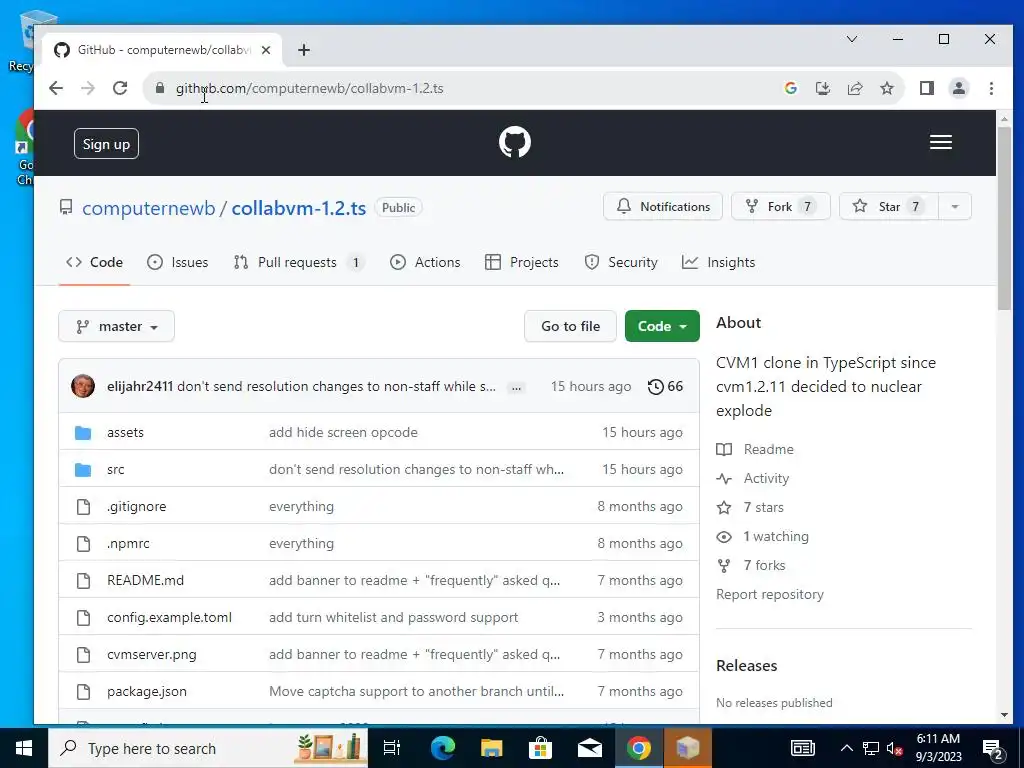The height and width of the screenshot is (768, 1024).
Task: Open 'add turn whitelist and password support' commit
Action: point(393,617)
